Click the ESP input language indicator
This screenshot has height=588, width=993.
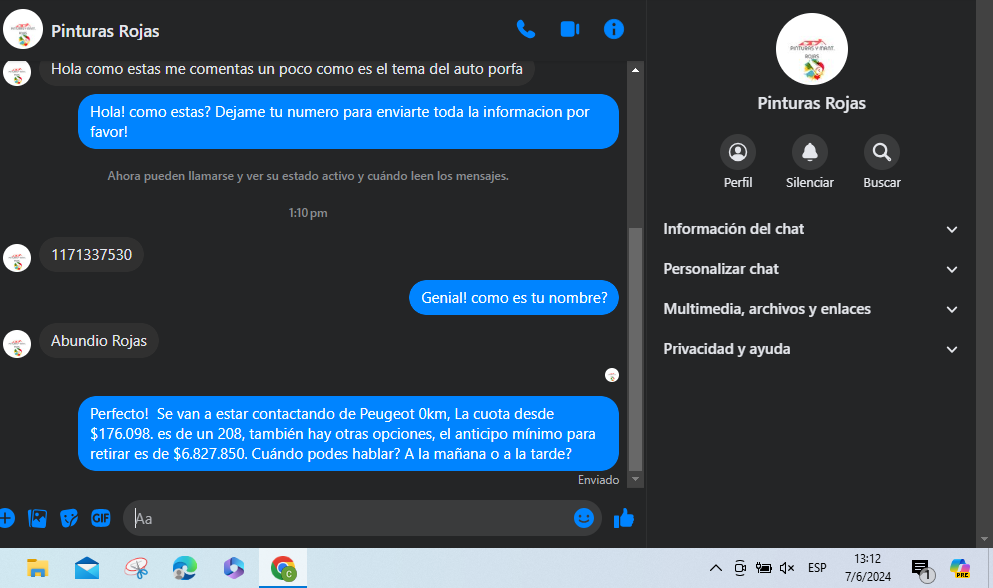(817, 568)
